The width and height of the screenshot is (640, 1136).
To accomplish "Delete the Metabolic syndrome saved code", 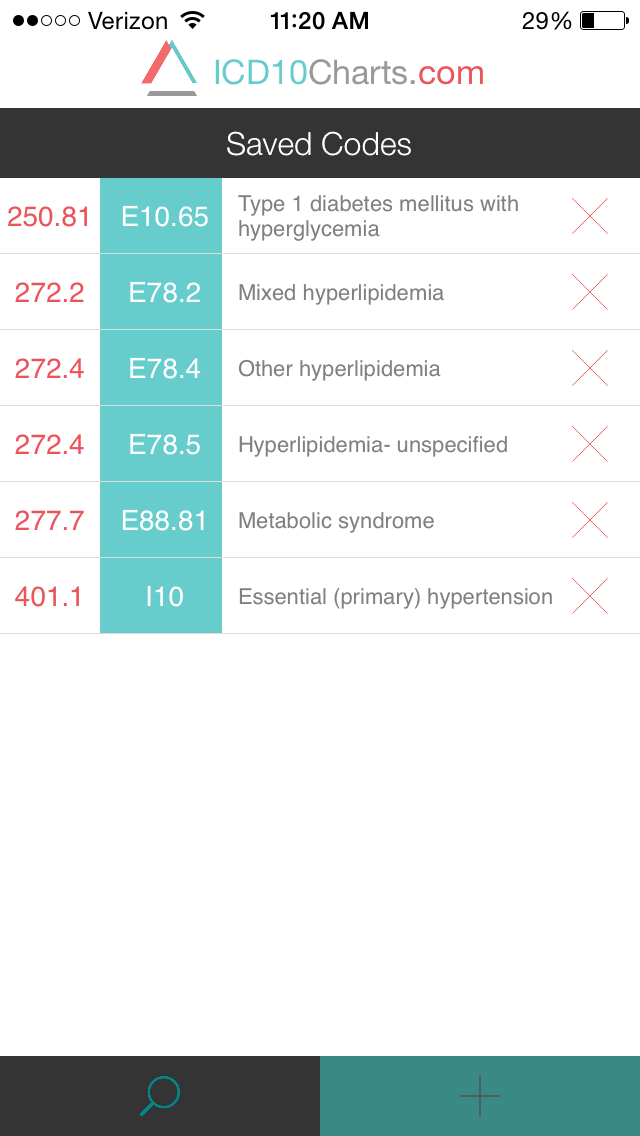I will (589, 520).
